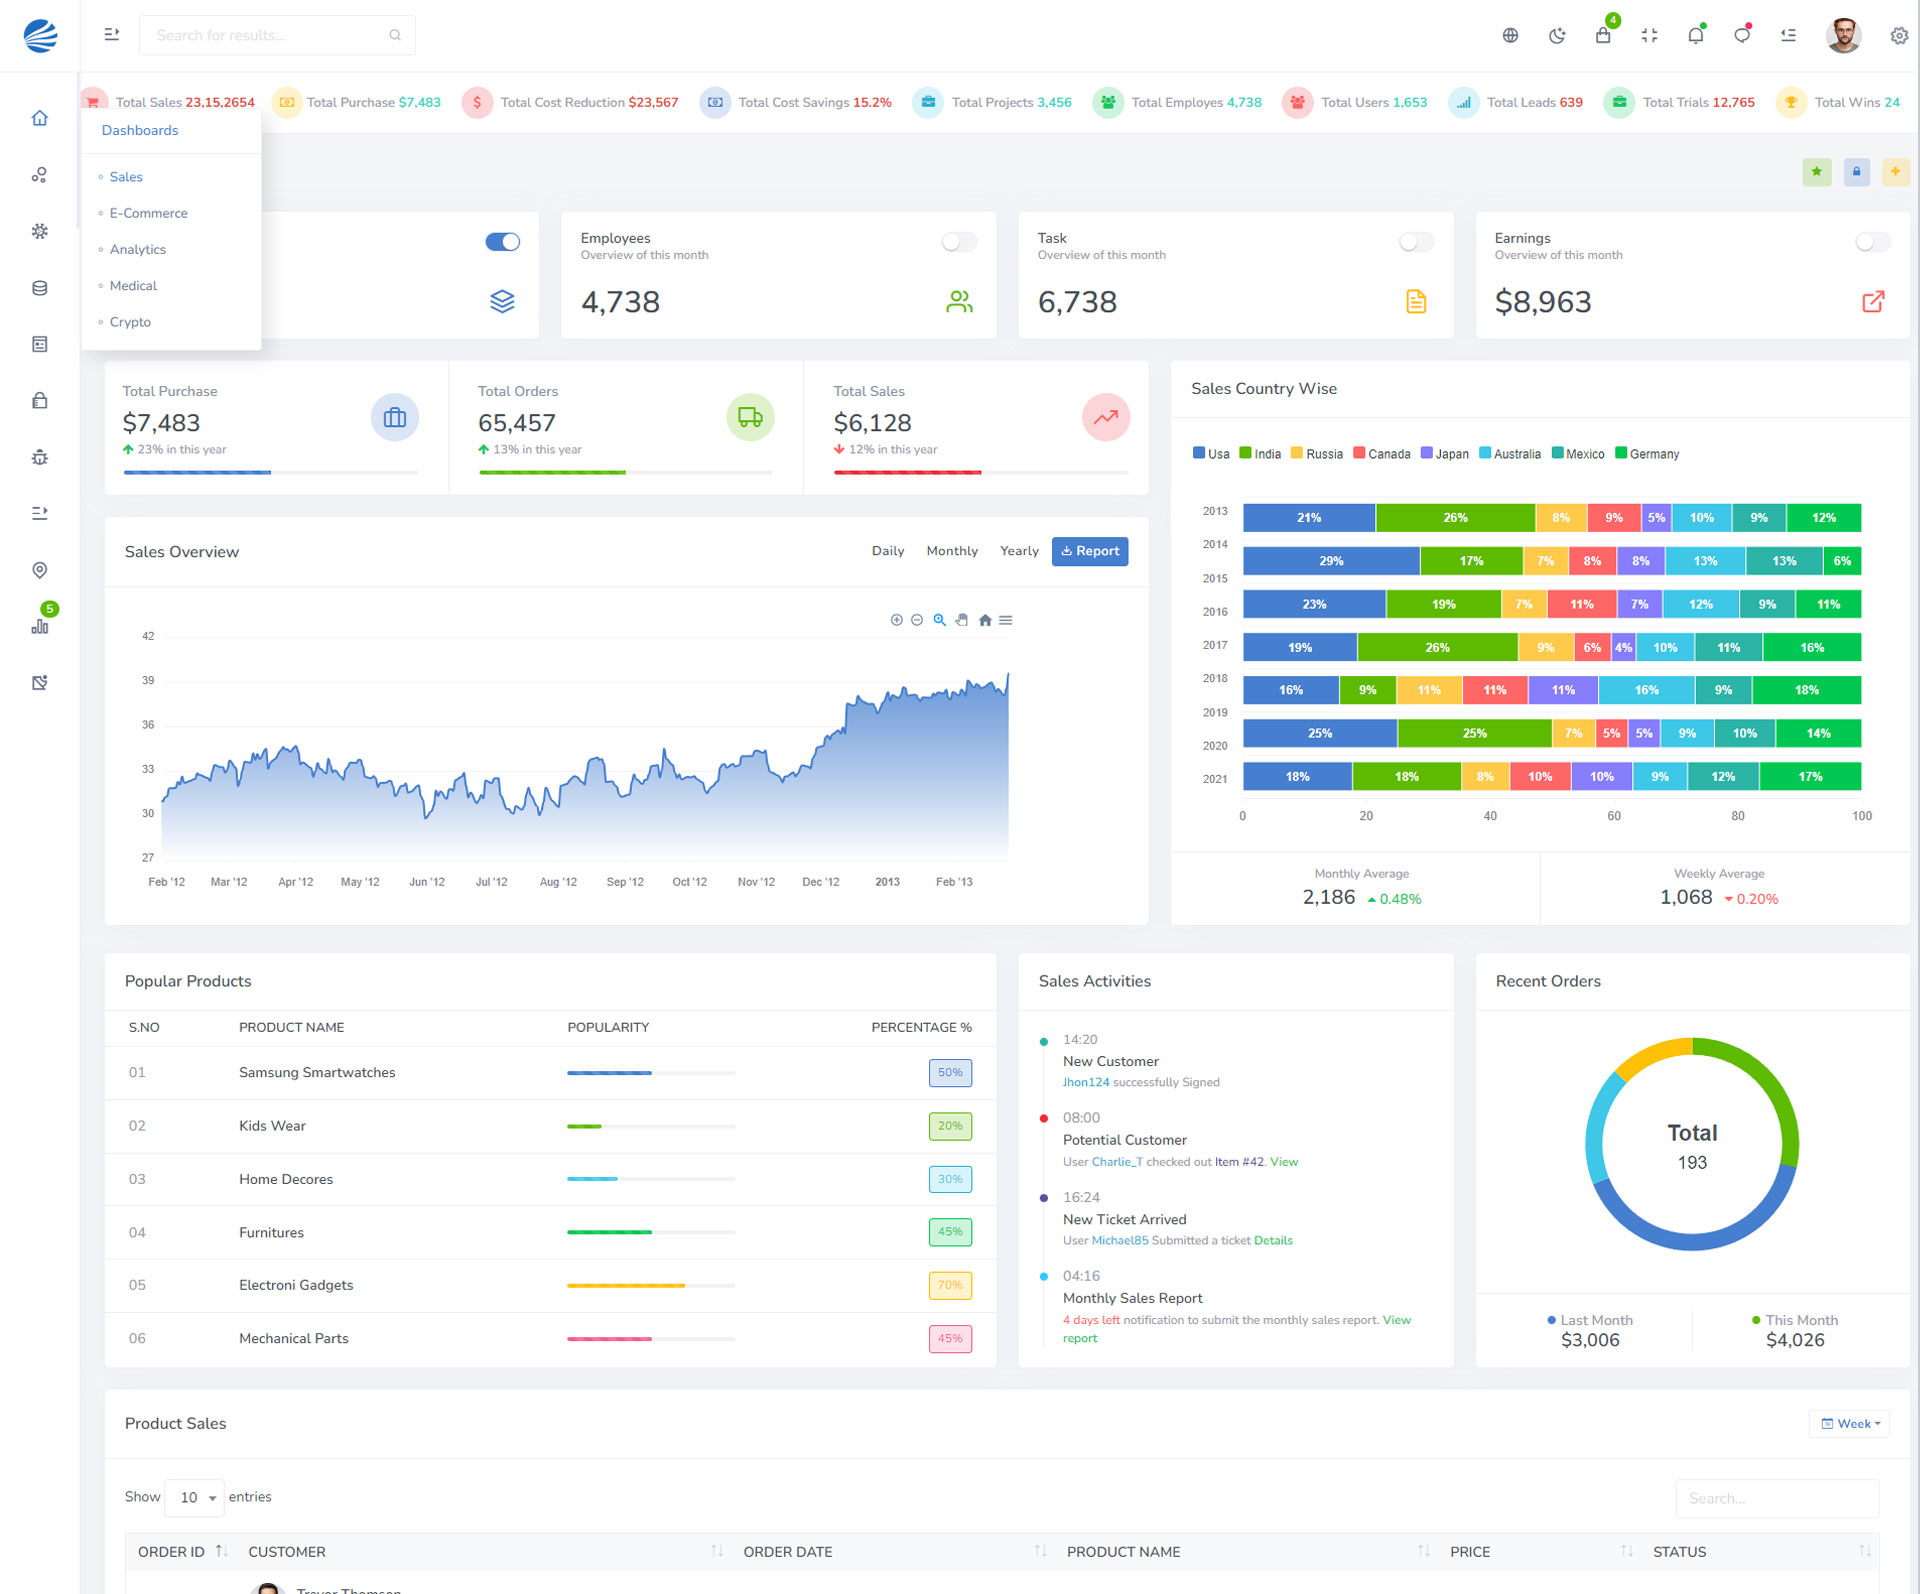Select E-Commerce from Dashboards menu
1920x1594 pixels.
pos(148,213)
